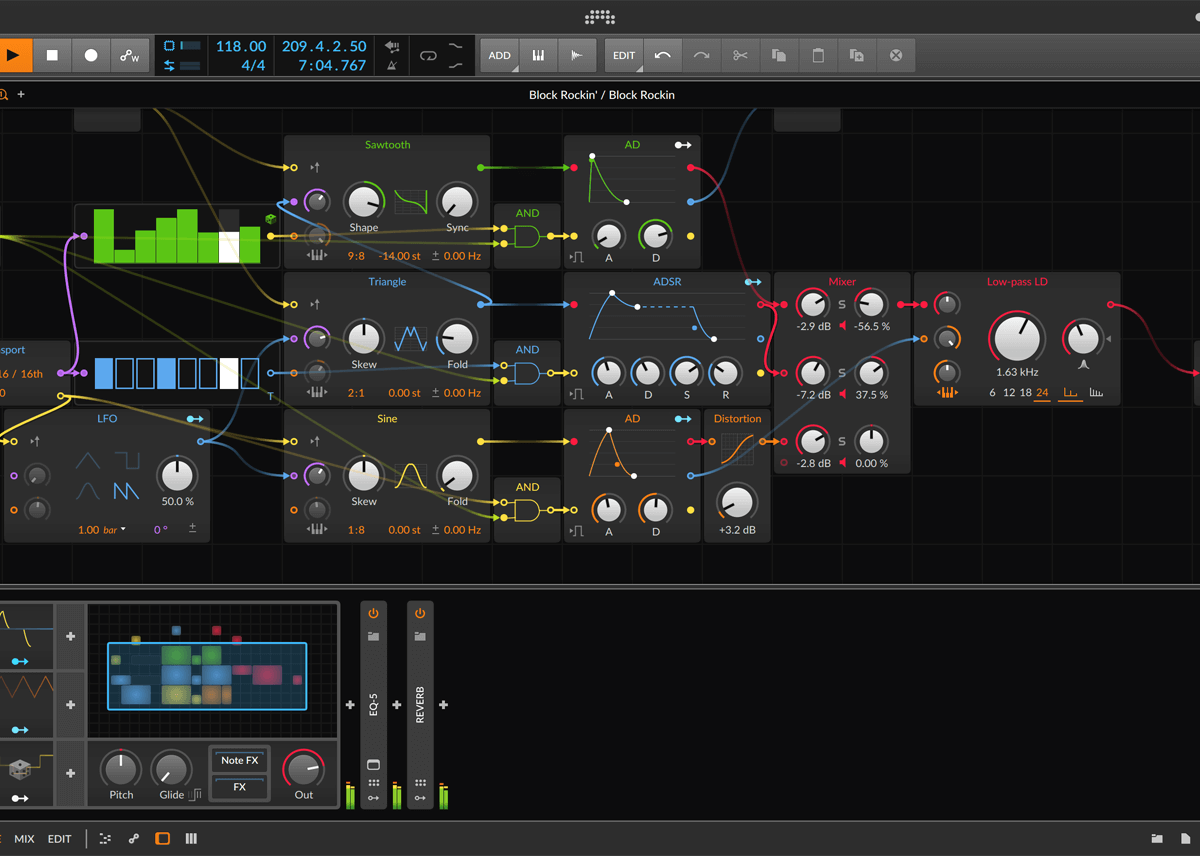Click the Record button in transport

pos(91,56)
